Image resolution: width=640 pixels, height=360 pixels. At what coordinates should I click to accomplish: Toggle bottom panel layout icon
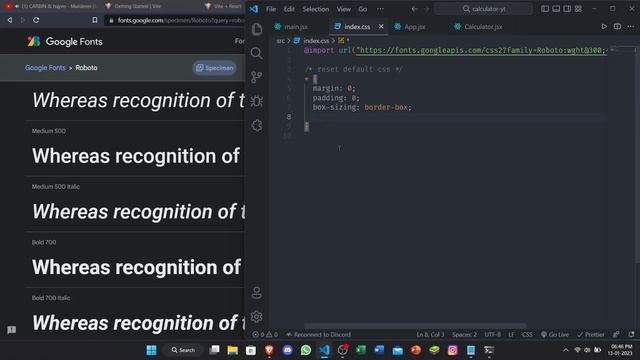[x=556, y=9]
